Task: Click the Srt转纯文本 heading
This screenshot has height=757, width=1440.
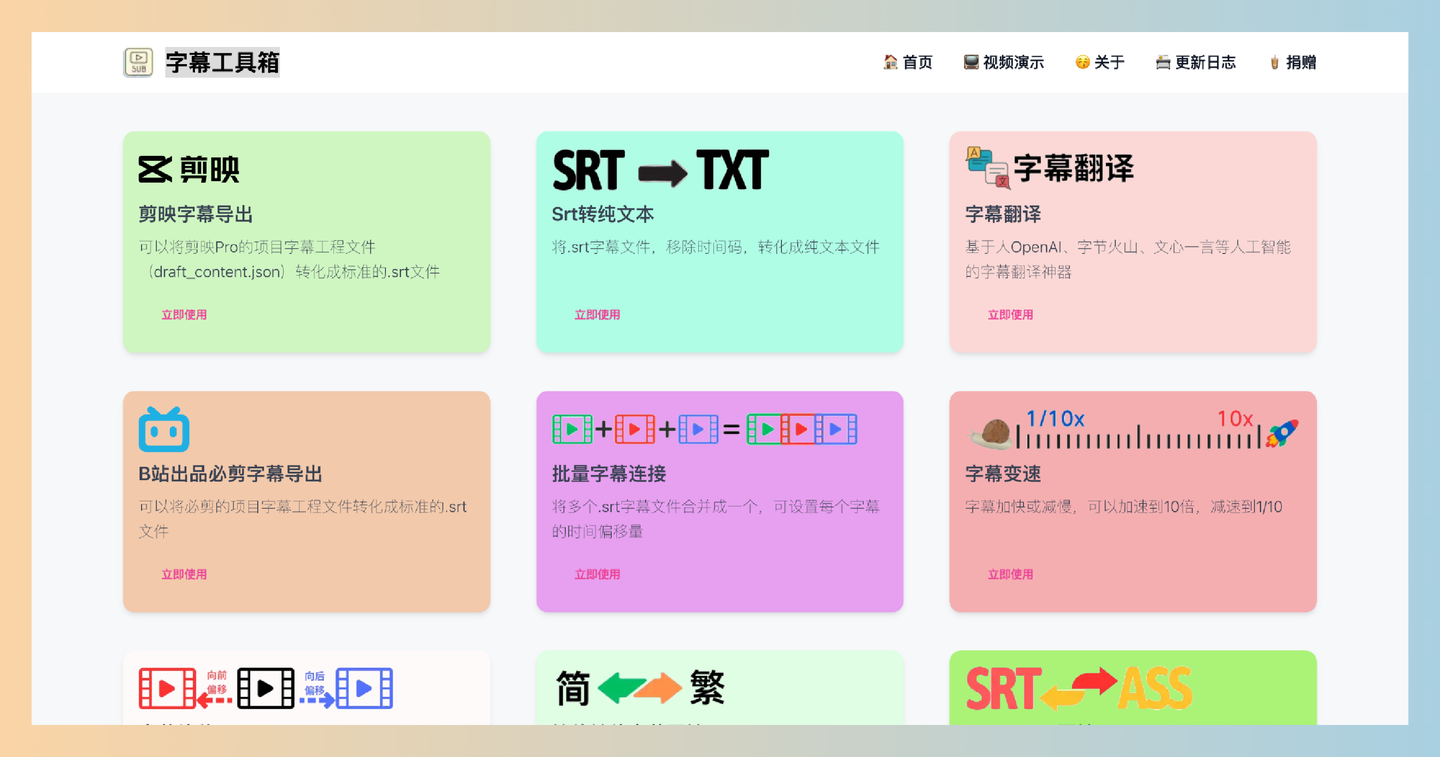Action: 603,215
